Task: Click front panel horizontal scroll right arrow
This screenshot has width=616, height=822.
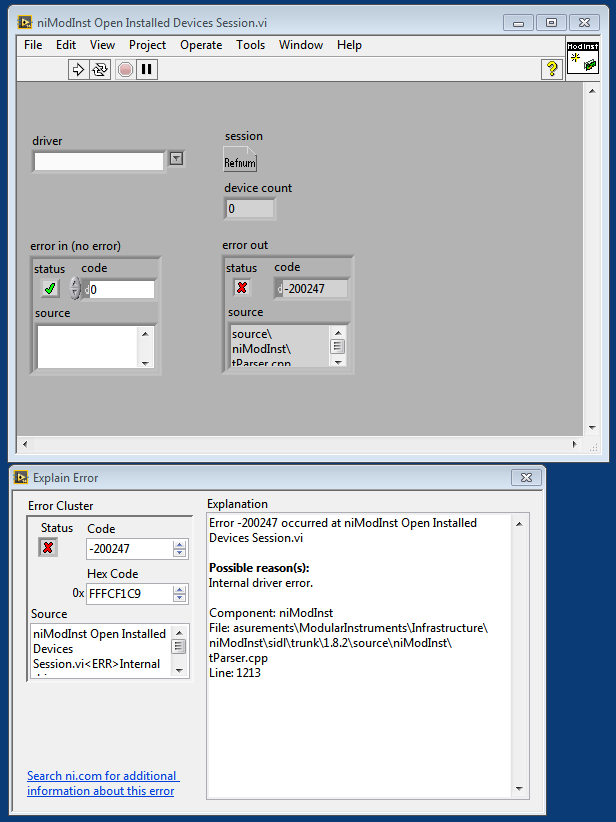Action: (575, 445)
